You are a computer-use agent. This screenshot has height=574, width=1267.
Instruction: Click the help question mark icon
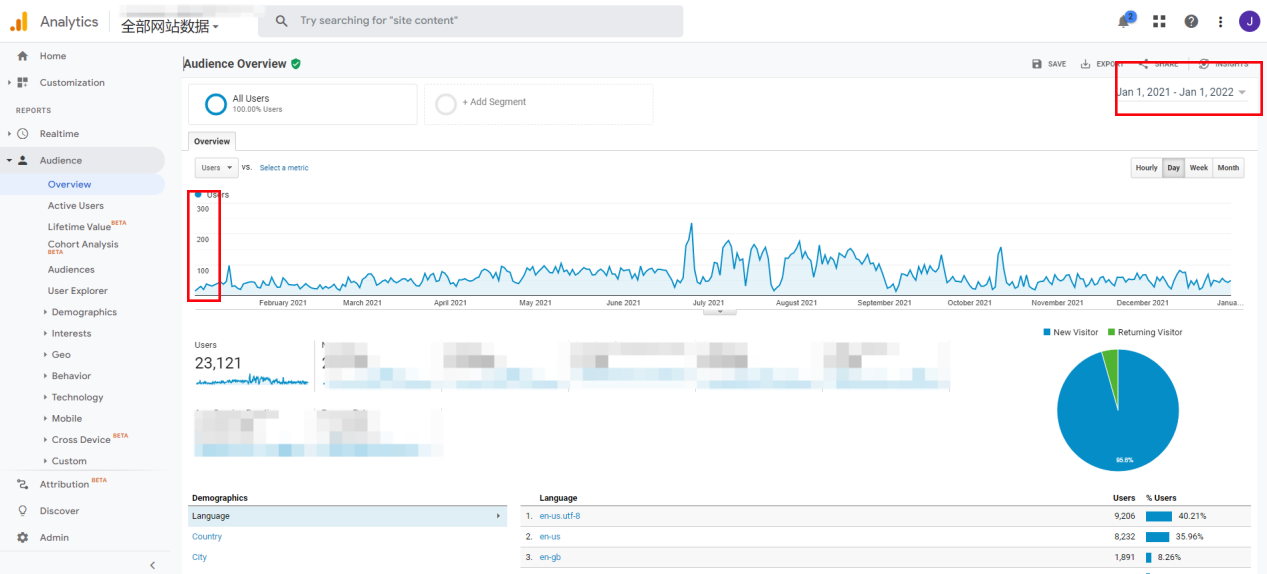pyautogui.click(x=1190, y=21)
